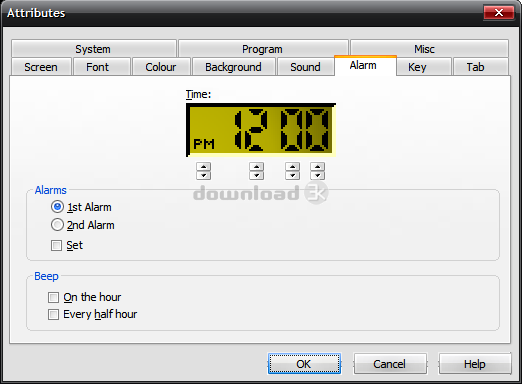Select the 2nd Alarm radio button
The width and height of the screenshot is (522, 384).
[x=57, y=225]
